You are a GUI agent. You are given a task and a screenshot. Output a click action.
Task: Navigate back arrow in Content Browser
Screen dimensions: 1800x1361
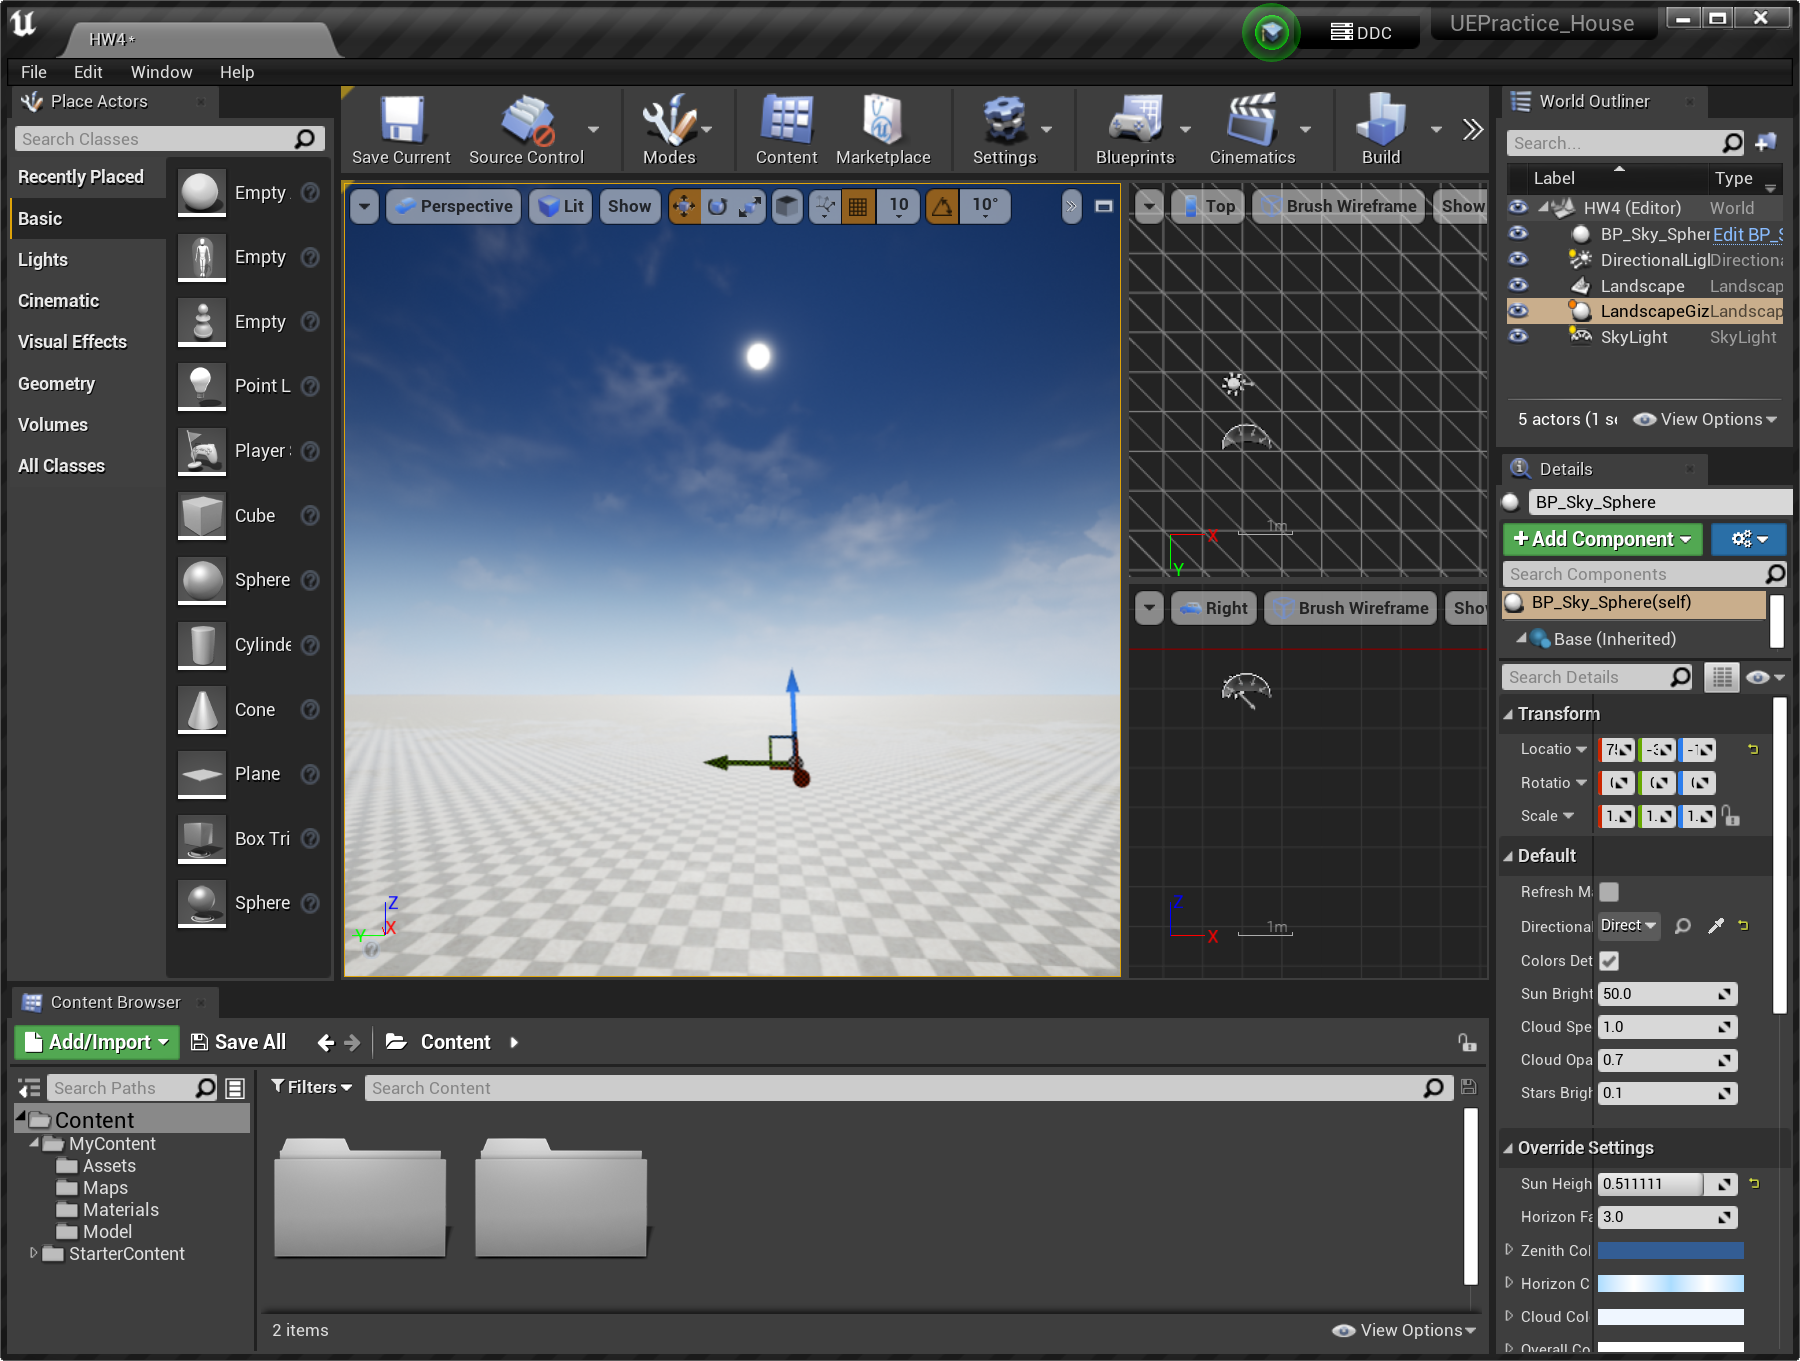[x=325, y=1043]
